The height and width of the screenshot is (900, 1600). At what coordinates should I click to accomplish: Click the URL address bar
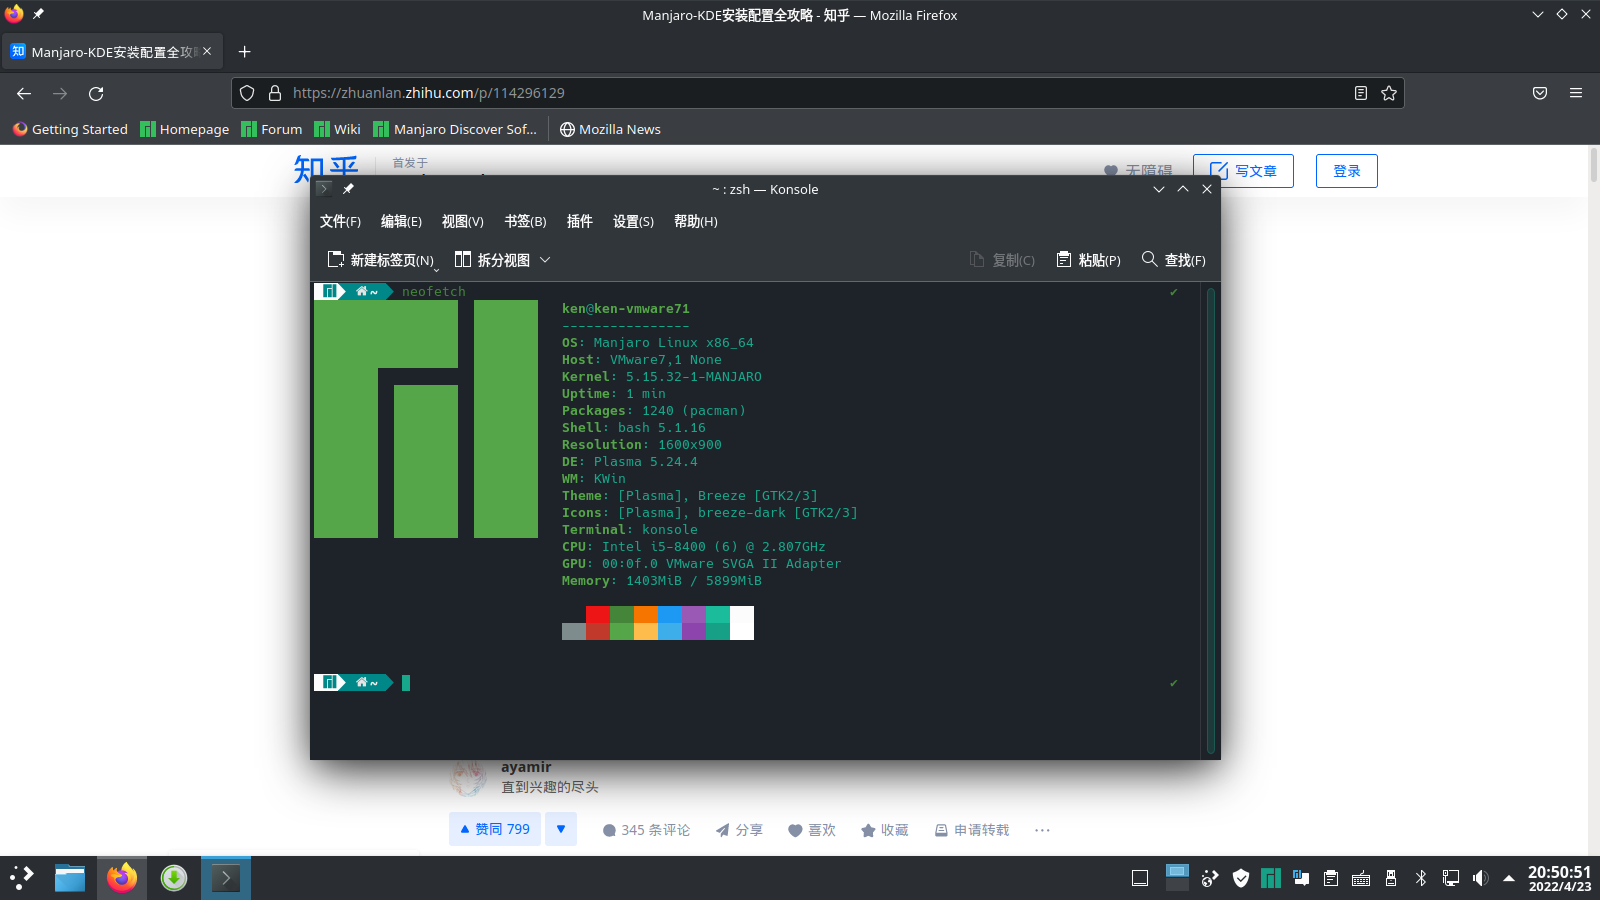(x=820, y=93)
